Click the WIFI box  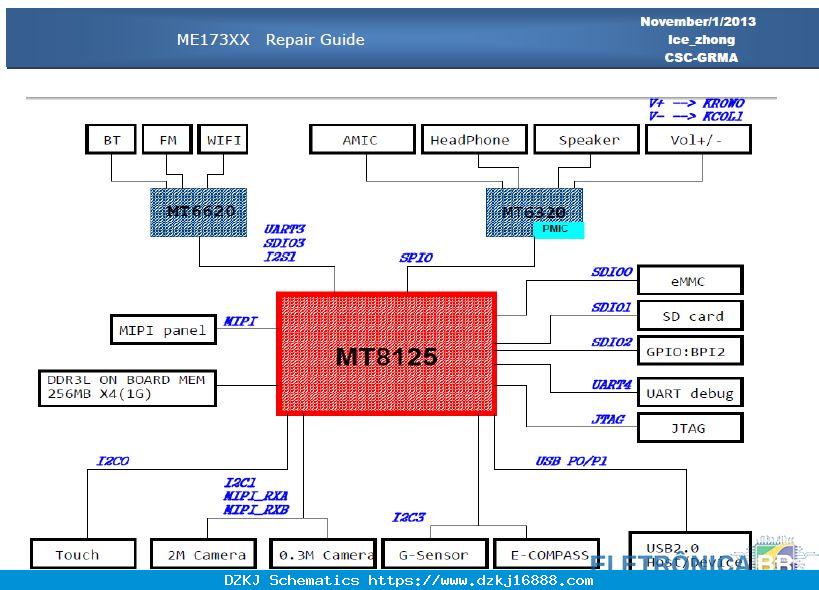tap(223, 139)
